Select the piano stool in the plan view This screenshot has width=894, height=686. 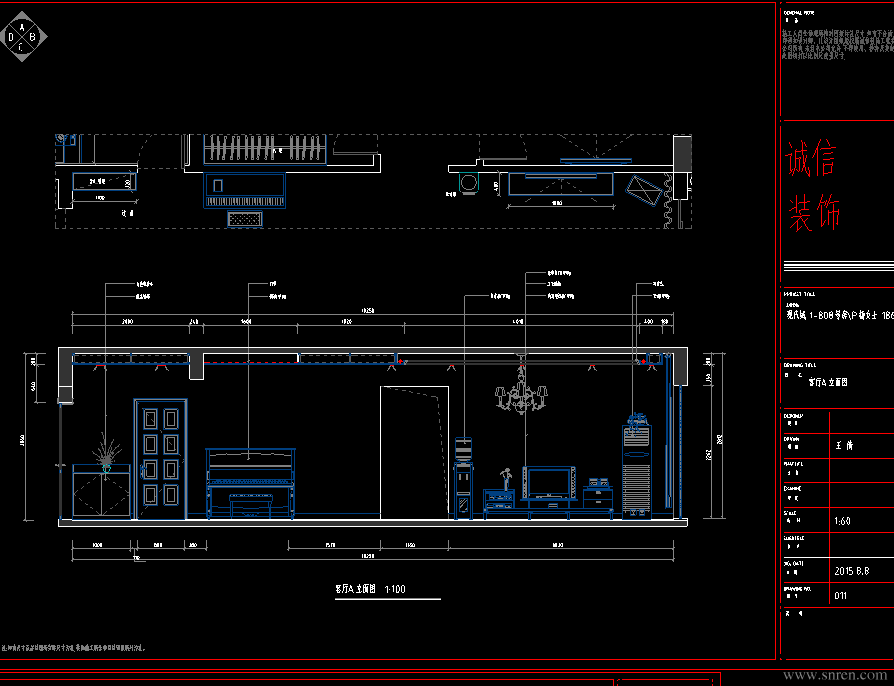(245, 218)
